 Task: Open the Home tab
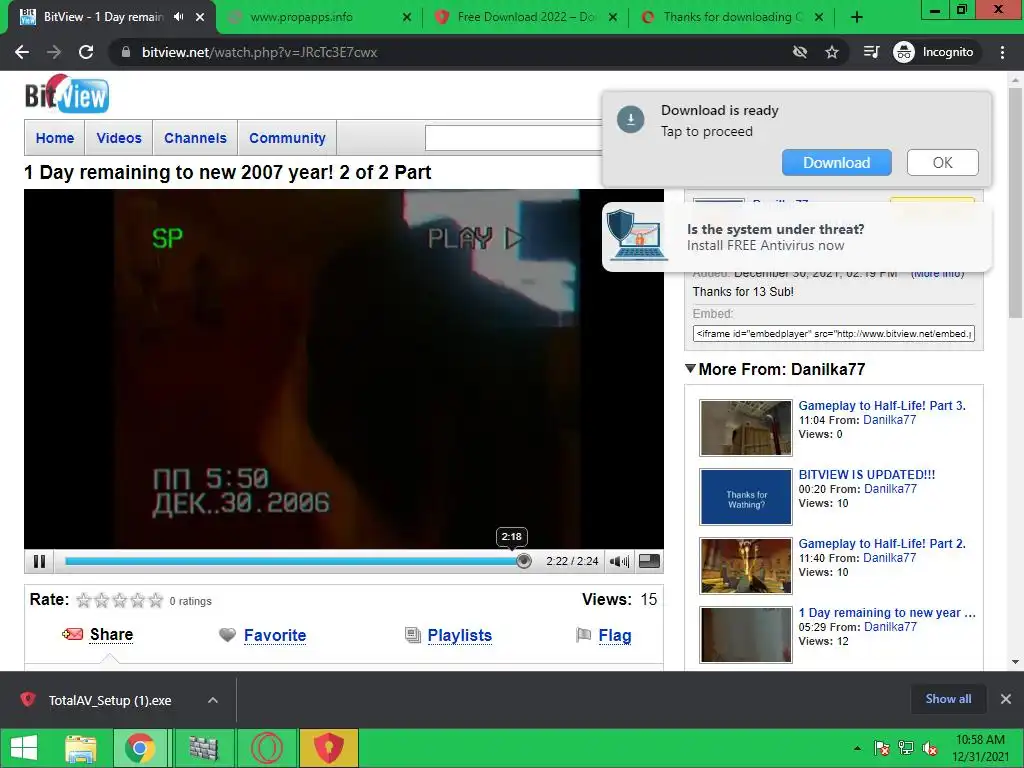pyautogui.click(x=55, y=138)
